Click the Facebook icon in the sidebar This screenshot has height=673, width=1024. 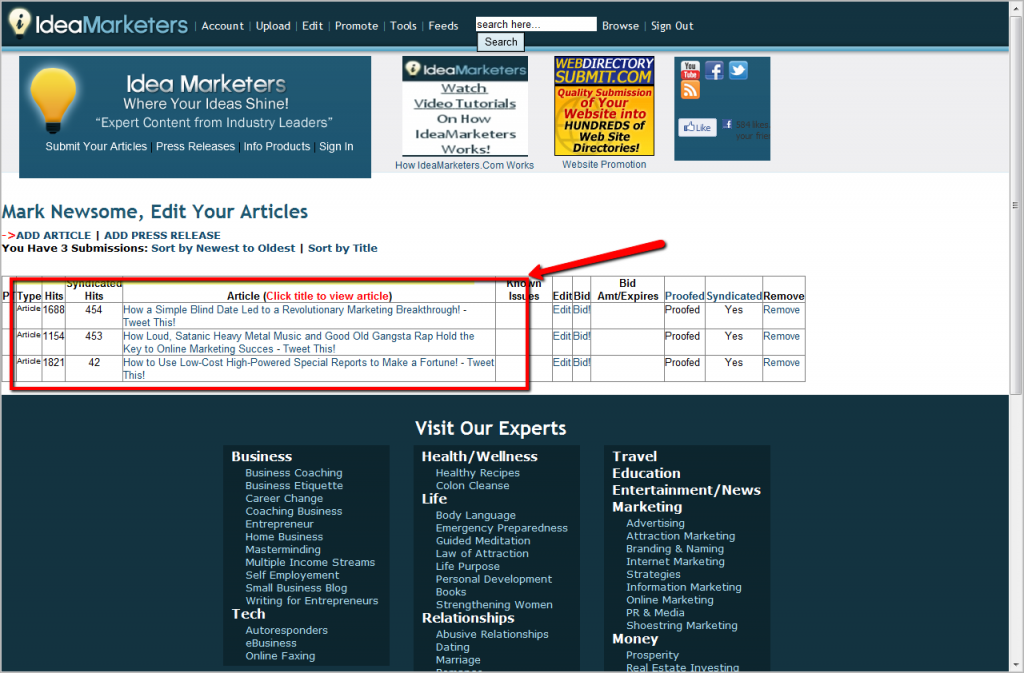coord(715,70)
